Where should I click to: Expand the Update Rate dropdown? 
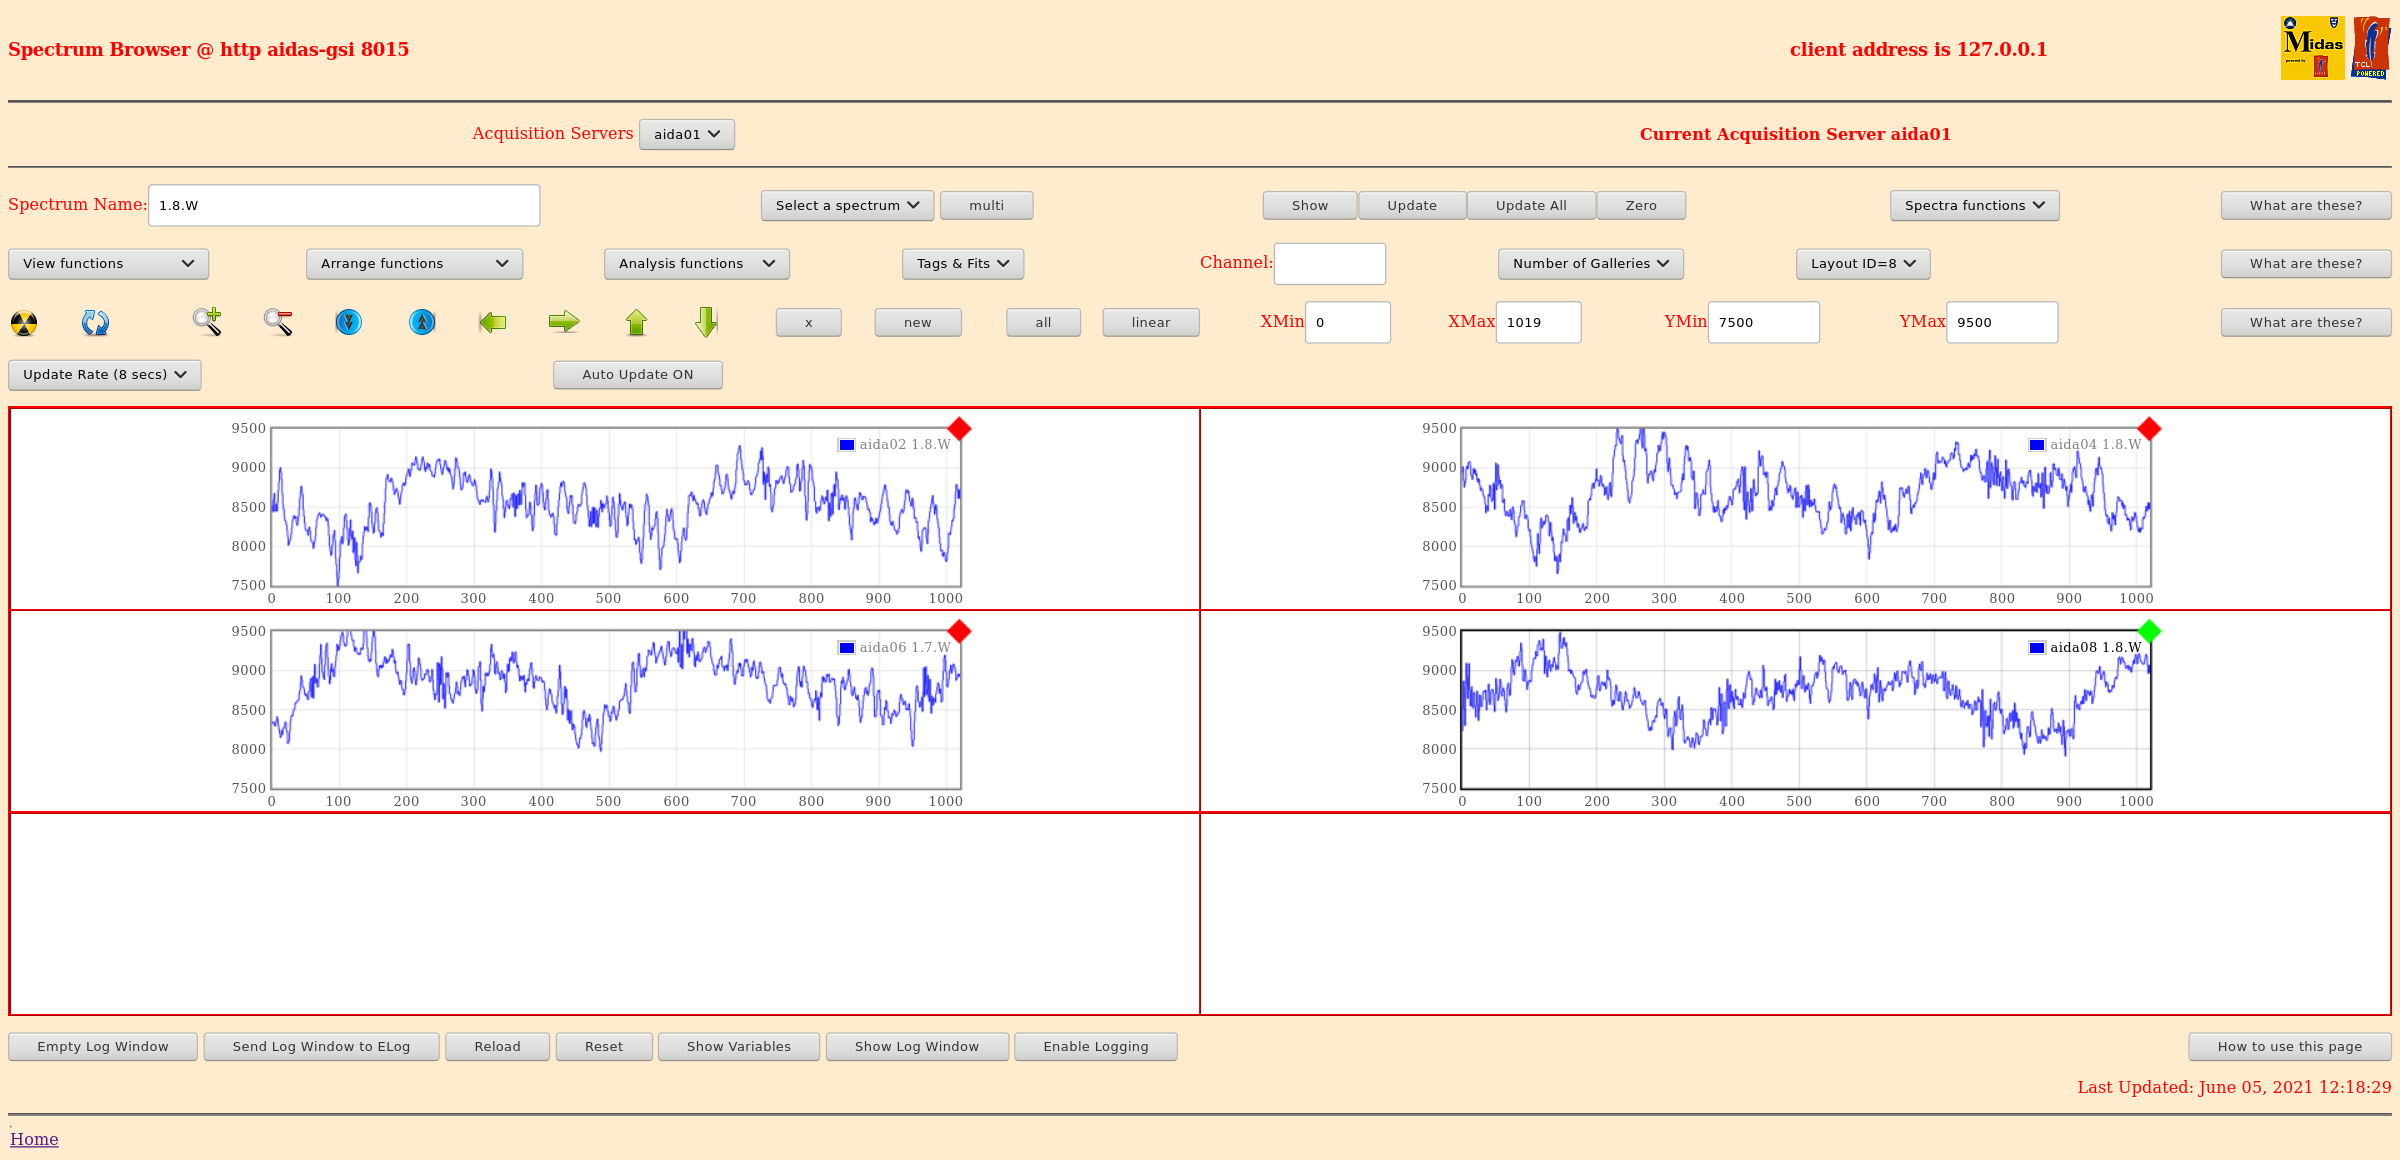pos(105,375)
